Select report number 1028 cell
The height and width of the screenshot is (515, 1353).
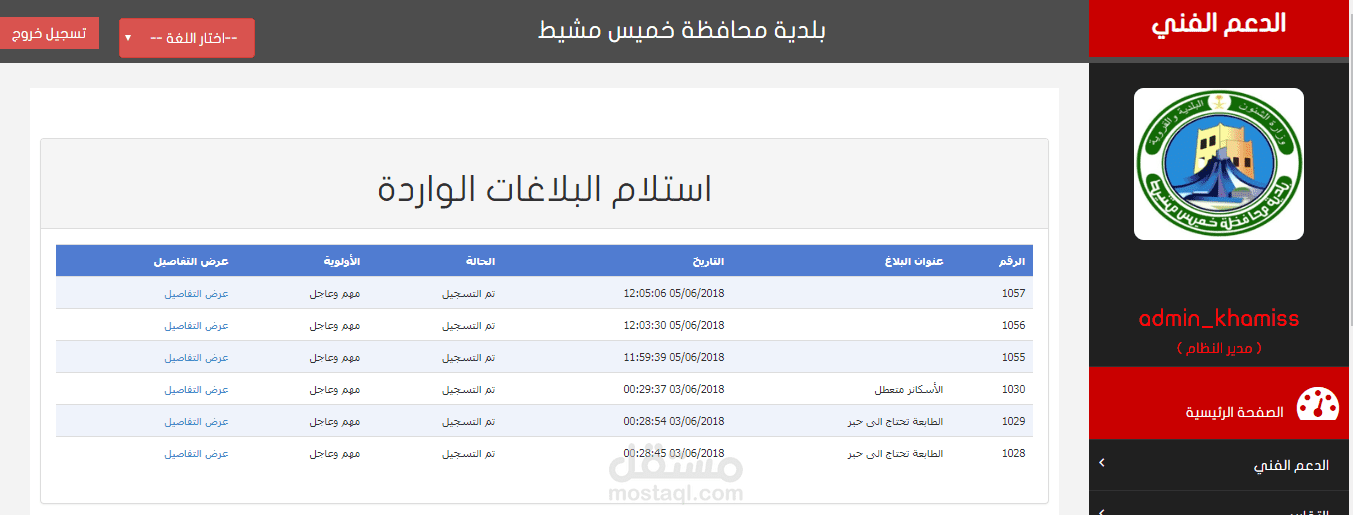pyautogui.click(x=1013, y=454)
